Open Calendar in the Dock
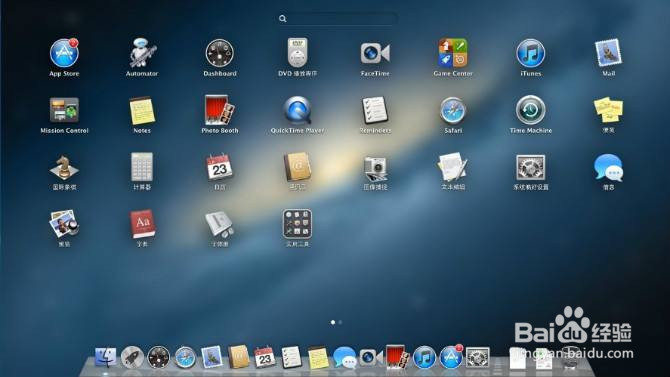The width and height of the screenshot is (670, 377). [265, 357]
